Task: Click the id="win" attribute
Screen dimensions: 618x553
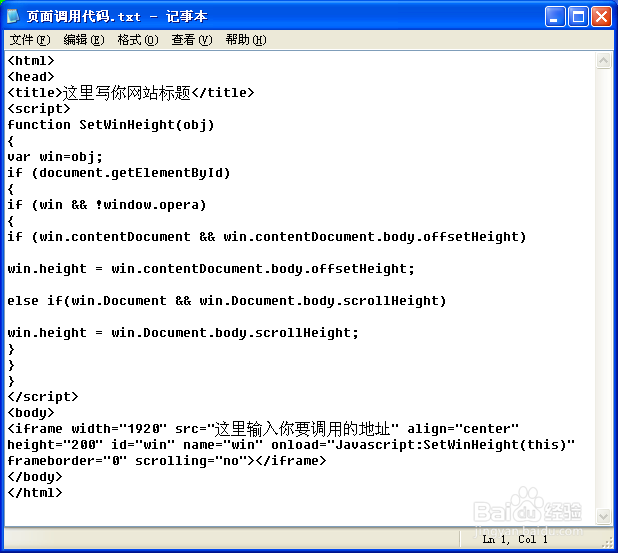Action: (x=143, y=445)
